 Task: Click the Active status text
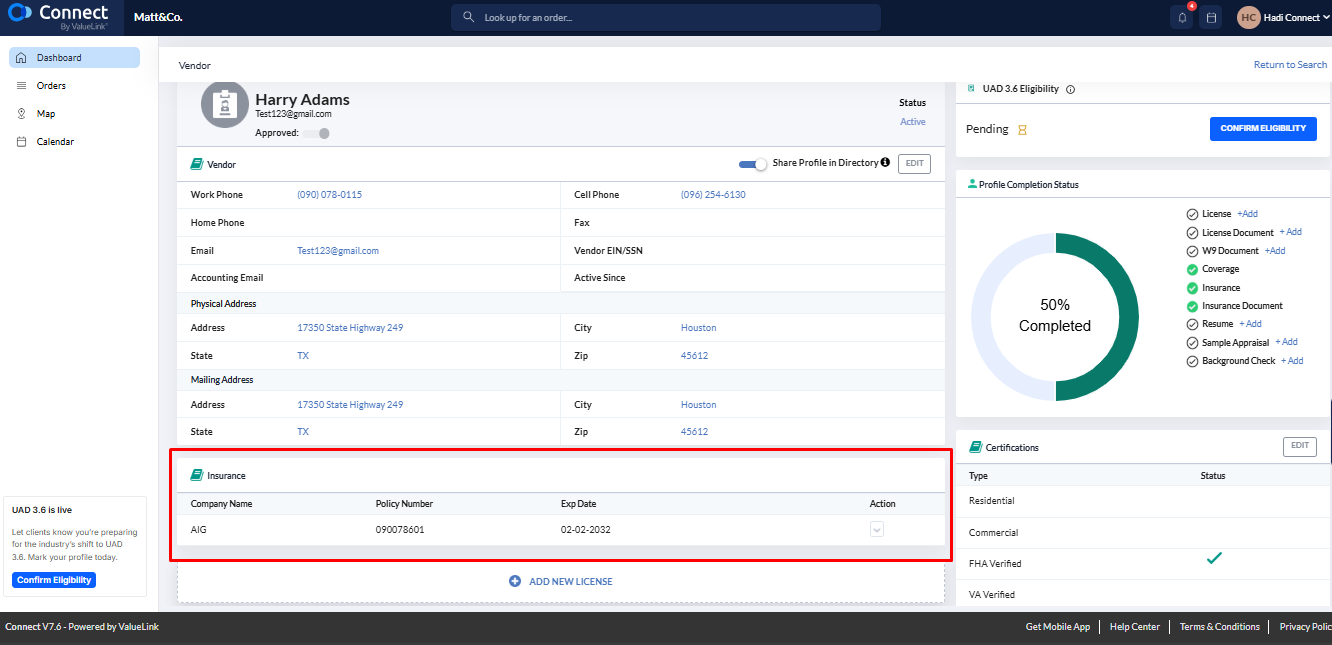[x=913, y=122]
